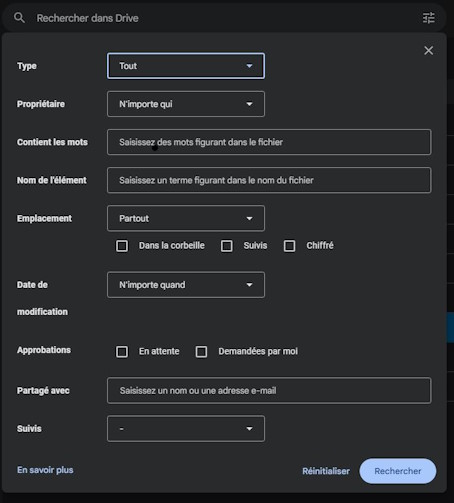Image resolution: width=454 pixels, height=503 pixels.
Task: Click the search magnifier icon
Action: pos(19,18)
